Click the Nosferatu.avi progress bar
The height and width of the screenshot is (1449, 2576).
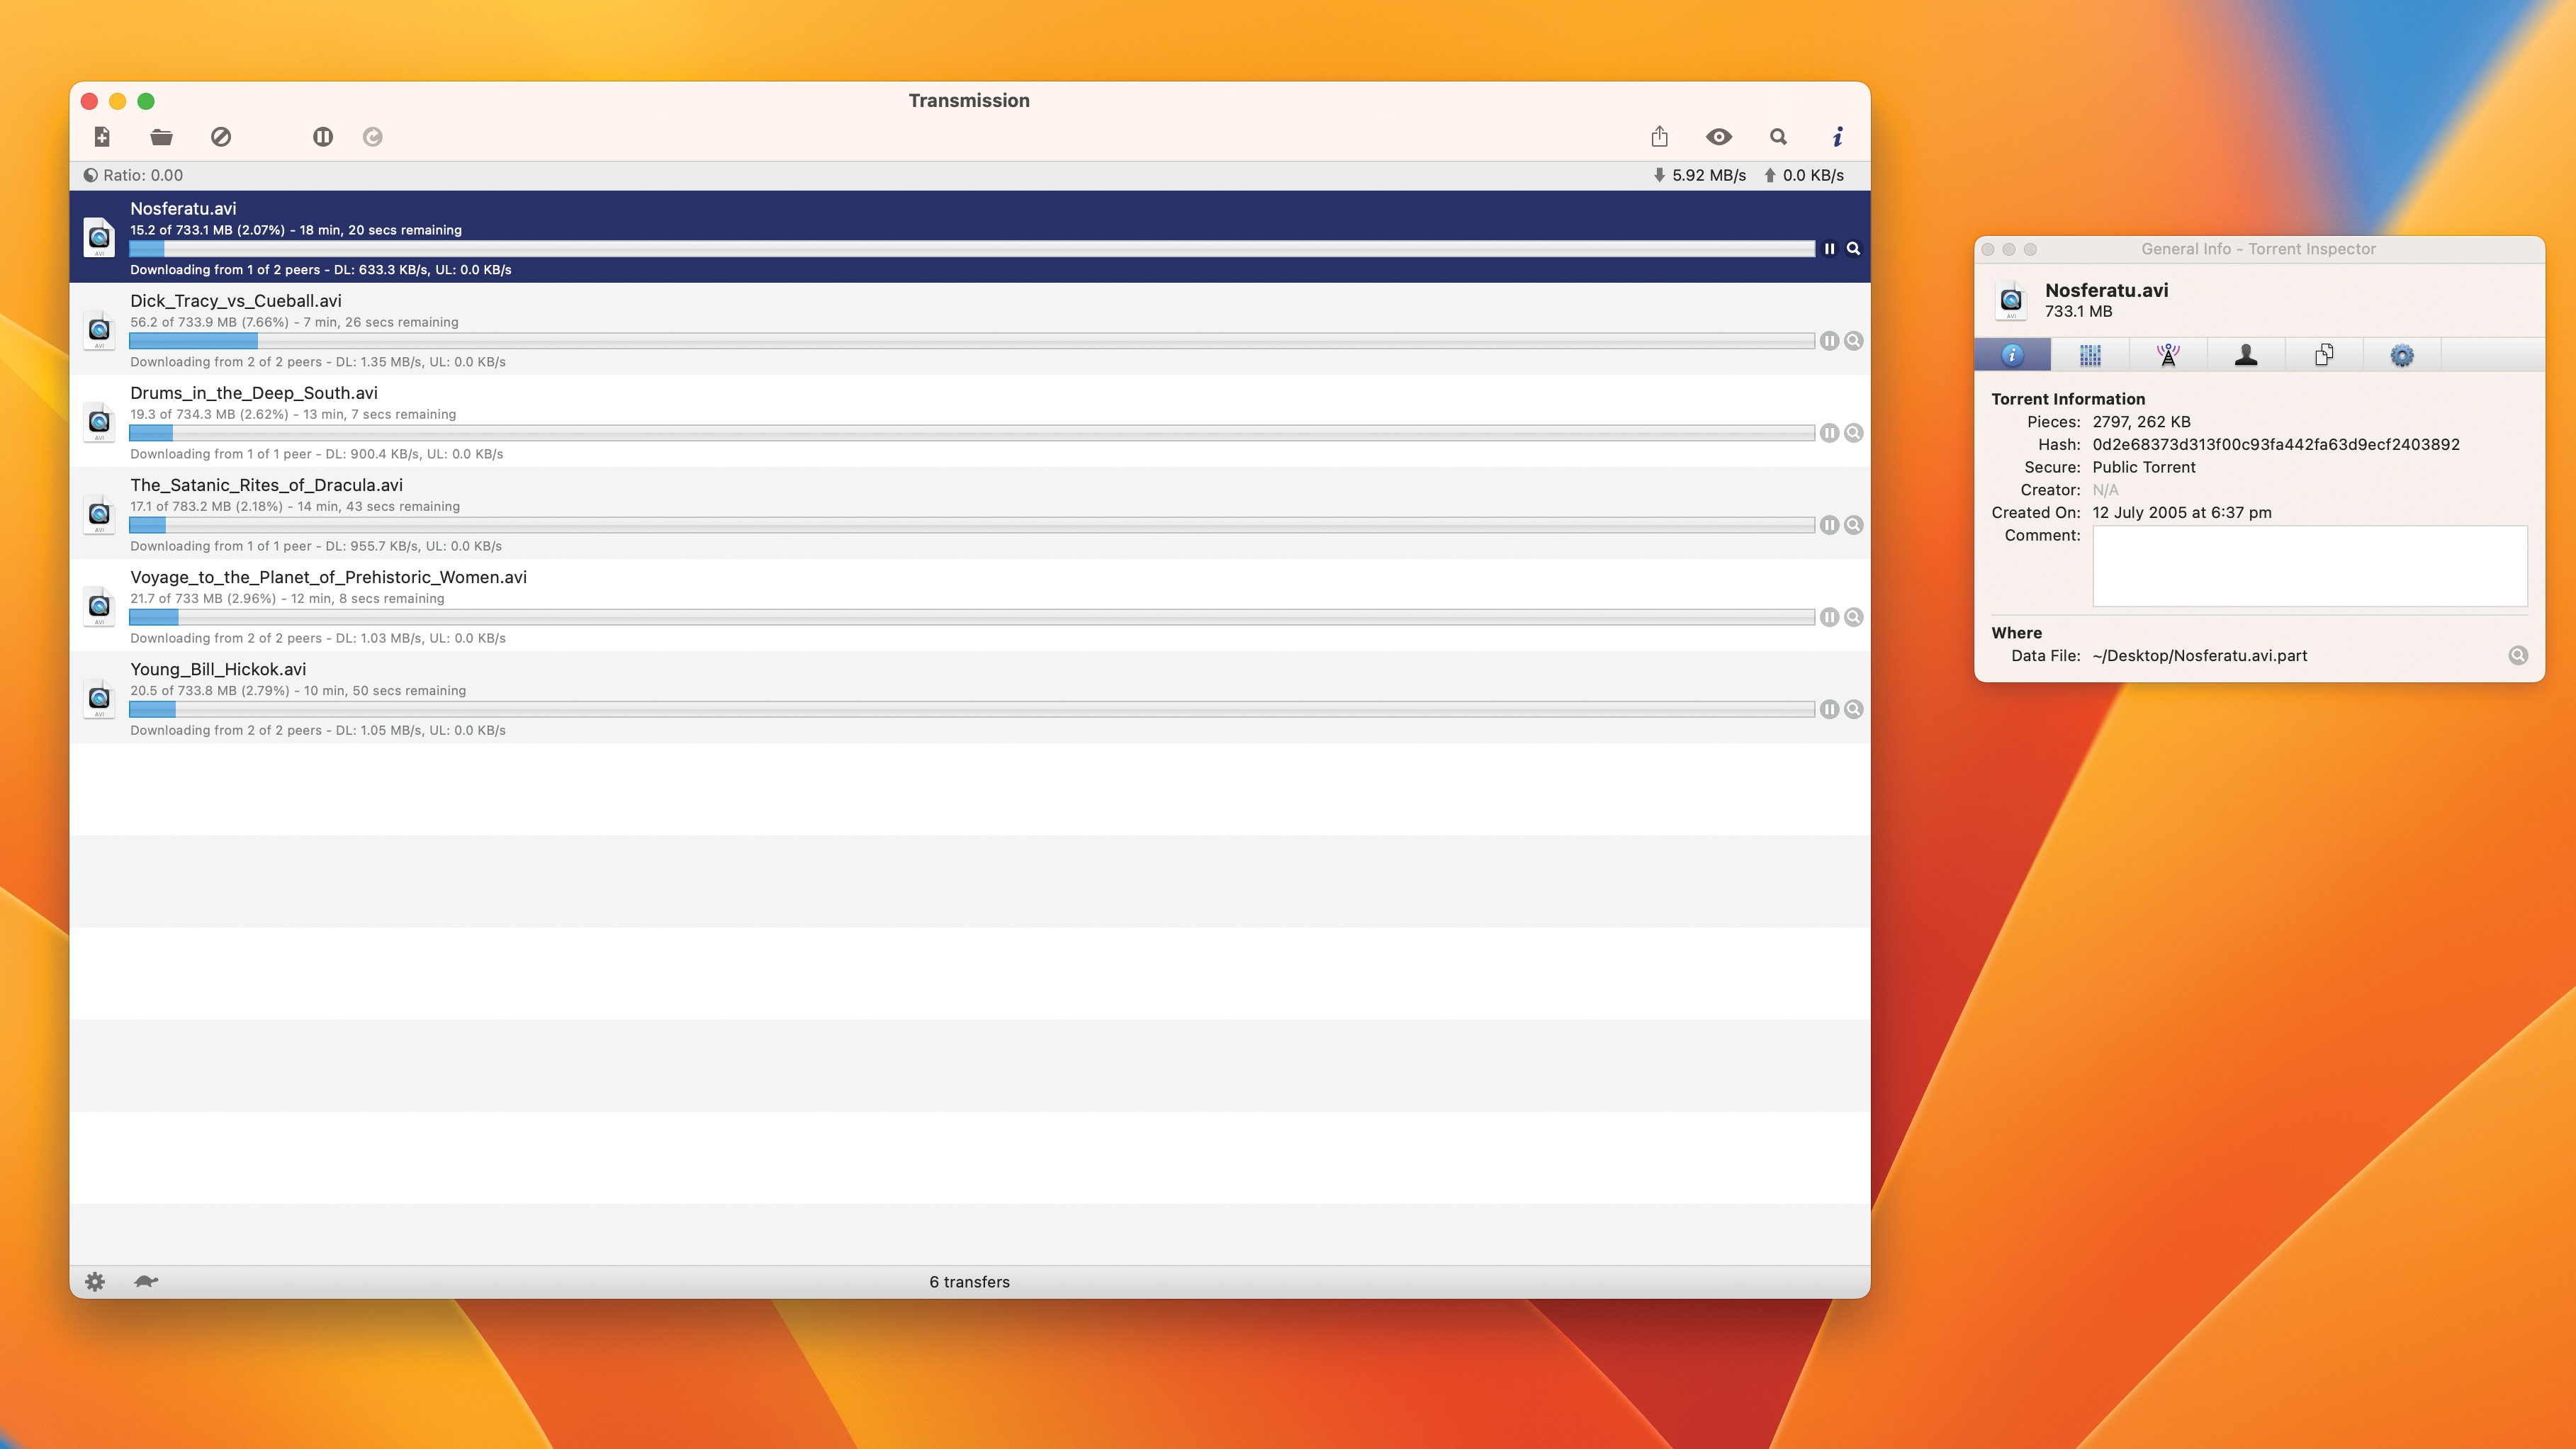coord(972,249)
